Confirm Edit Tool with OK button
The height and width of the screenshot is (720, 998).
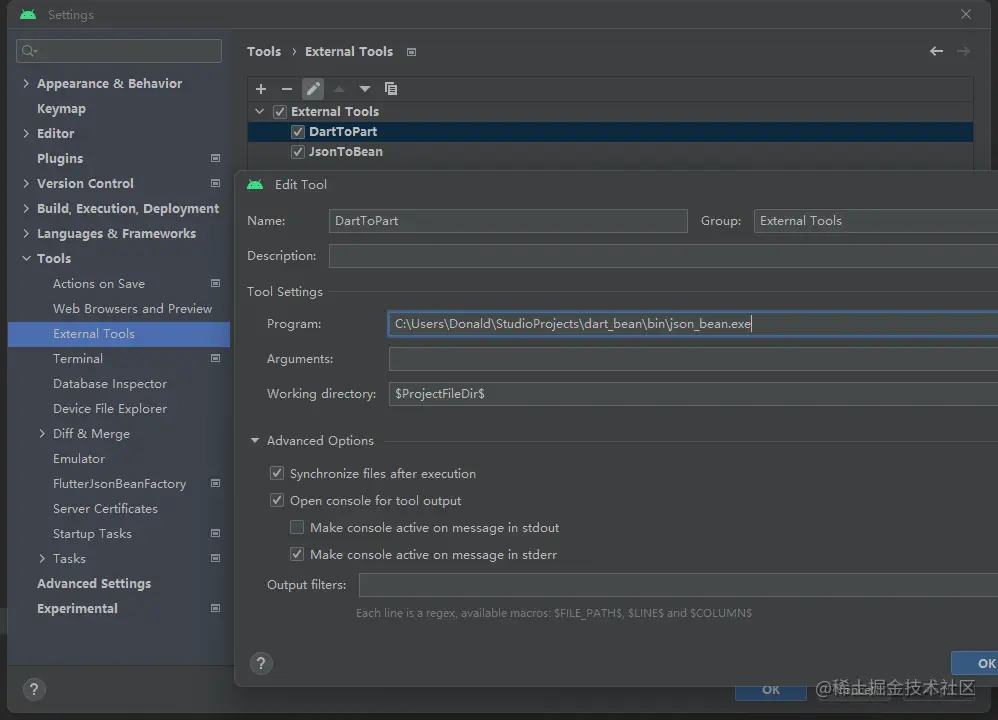(x=975, y=663)
